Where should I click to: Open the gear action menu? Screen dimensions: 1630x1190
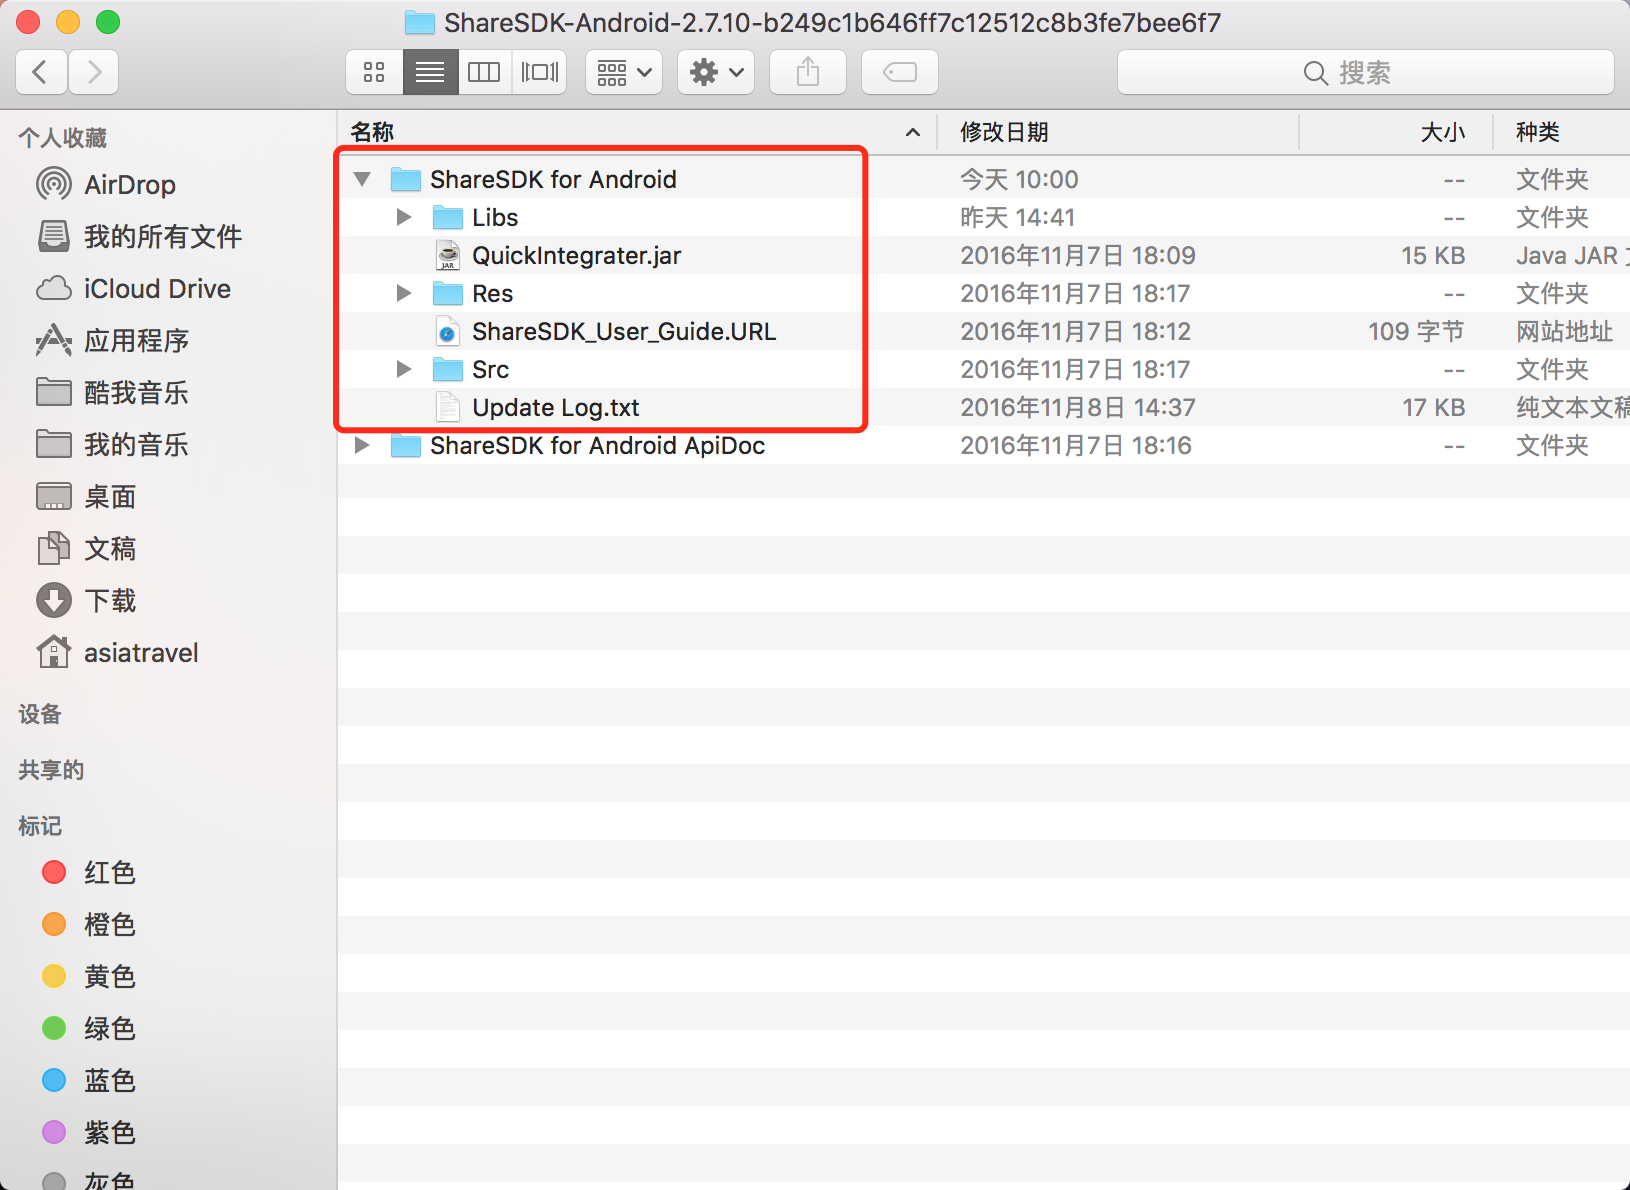point(716,72)
